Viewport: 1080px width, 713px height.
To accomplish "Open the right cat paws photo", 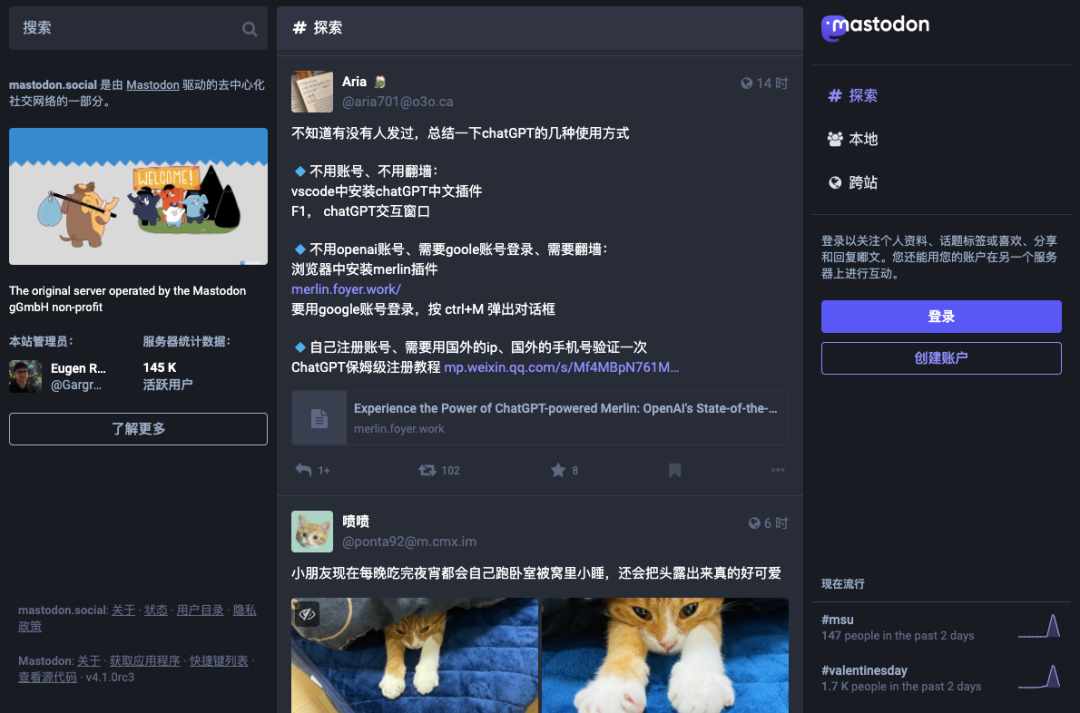I will 665,655.
